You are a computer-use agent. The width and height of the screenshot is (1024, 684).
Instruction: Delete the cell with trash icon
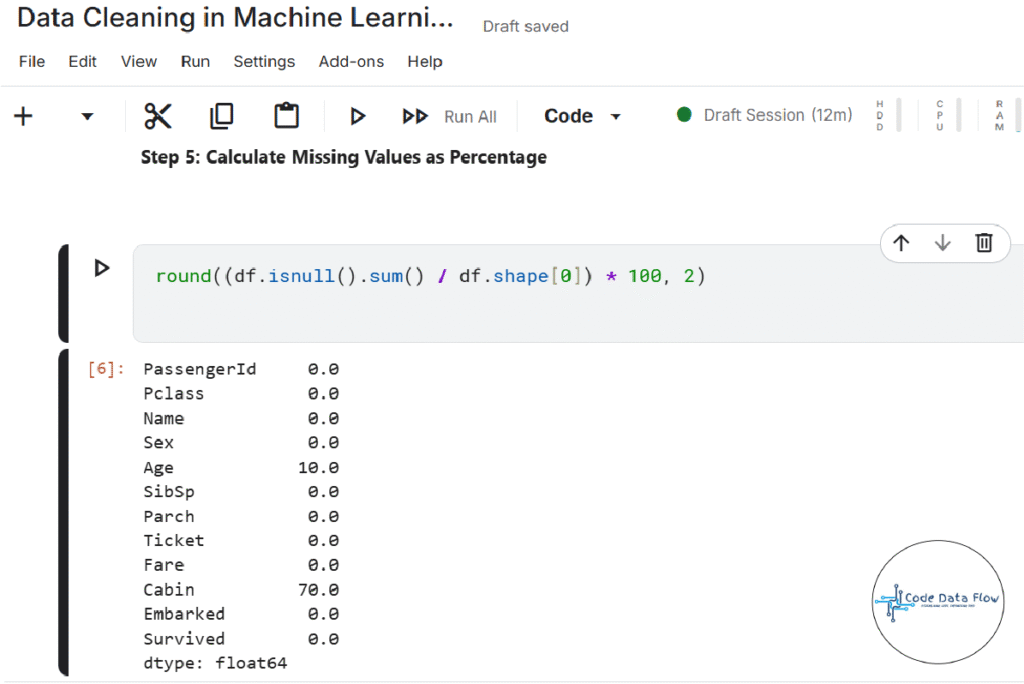click(984, 243)
